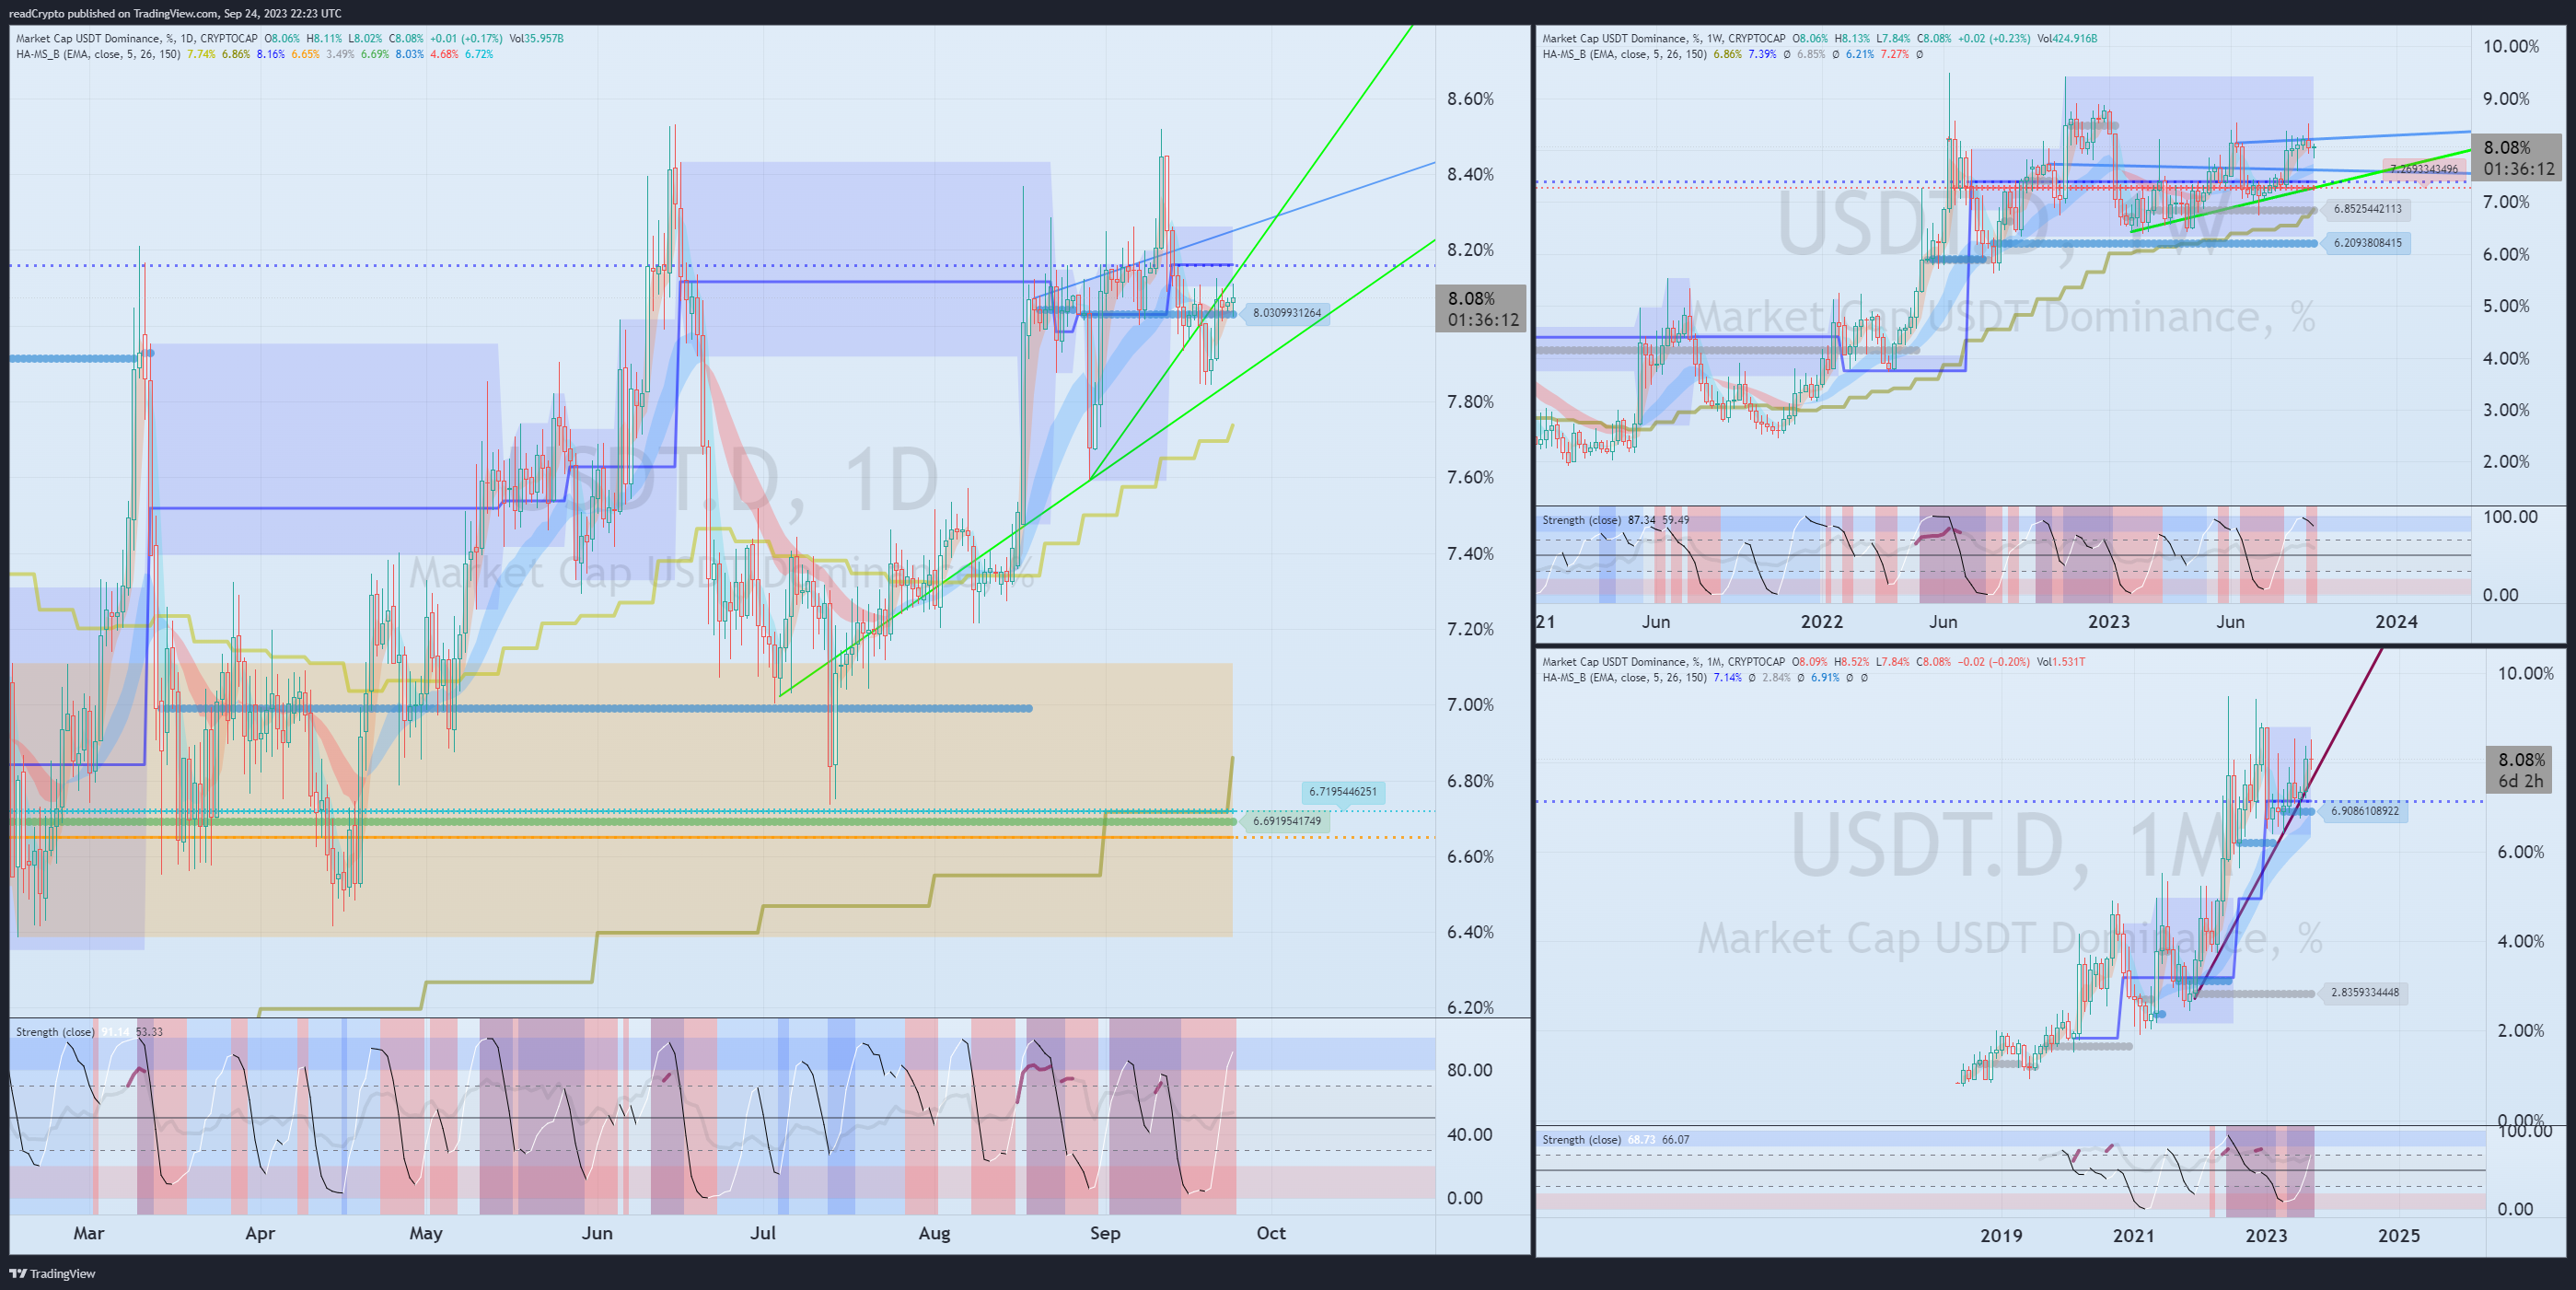Viewport: 2576px width, 1290px height.
Task: Click the 6.7195446251 price level label
Action: tap(1342, 791)
